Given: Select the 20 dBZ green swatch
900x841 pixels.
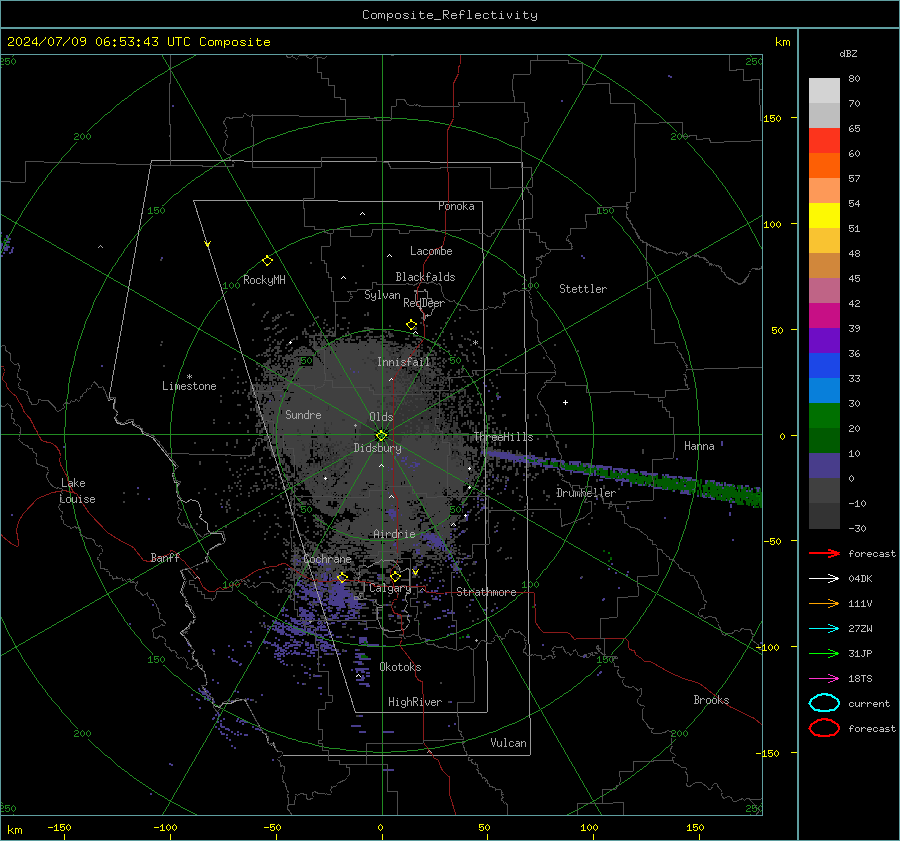Looking at the screenshot, I should [x=824, y=440].
